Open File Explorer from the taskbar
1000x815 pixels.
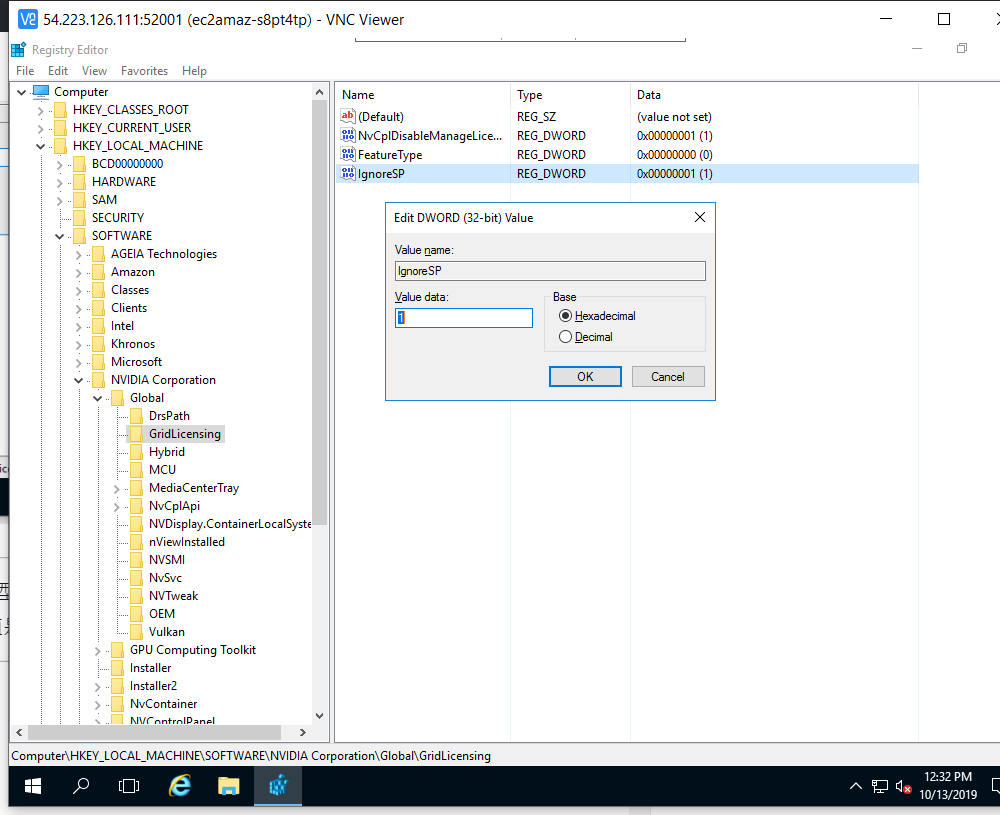[229, 786]
